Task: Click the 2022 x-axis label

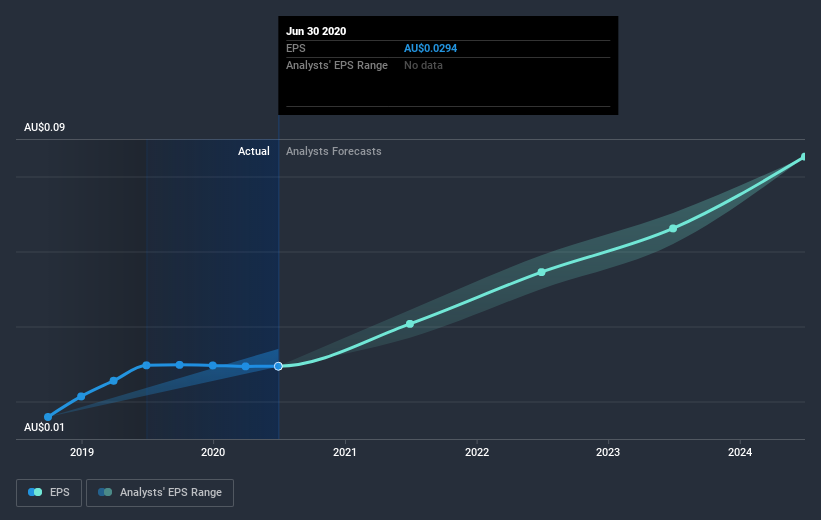Action: point(476,452)
